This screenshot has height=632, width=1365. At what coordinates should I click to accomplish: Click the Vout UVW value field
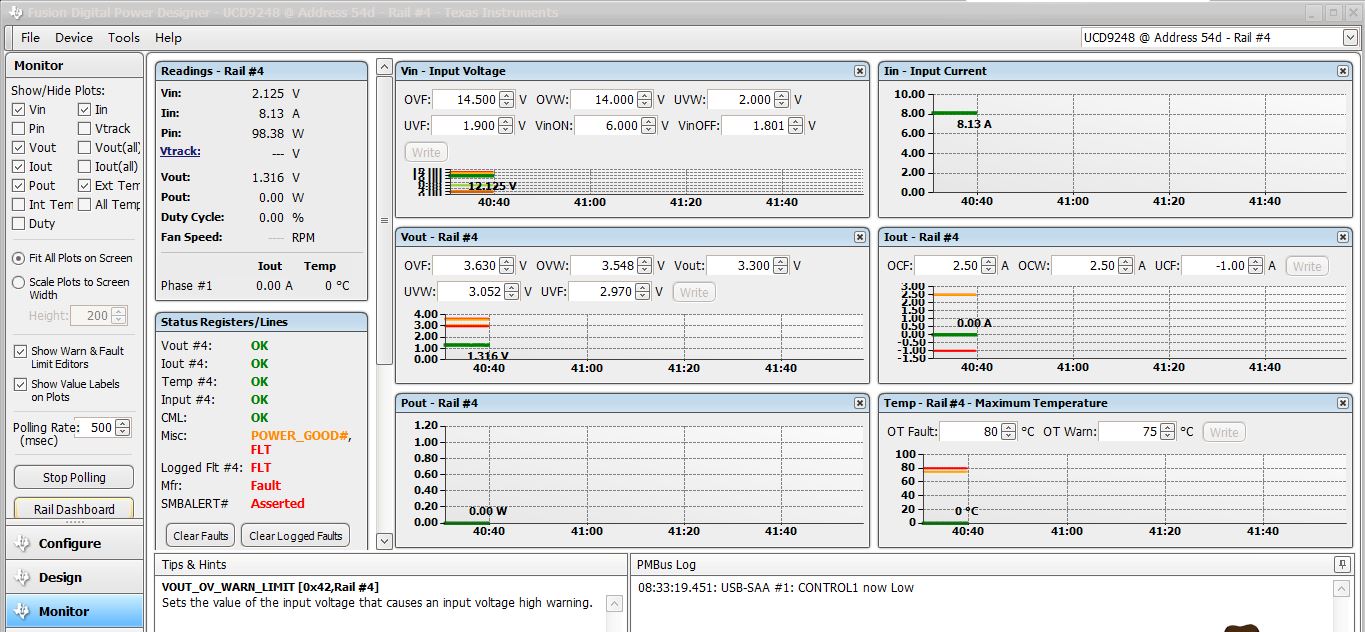tap(469, 292)
